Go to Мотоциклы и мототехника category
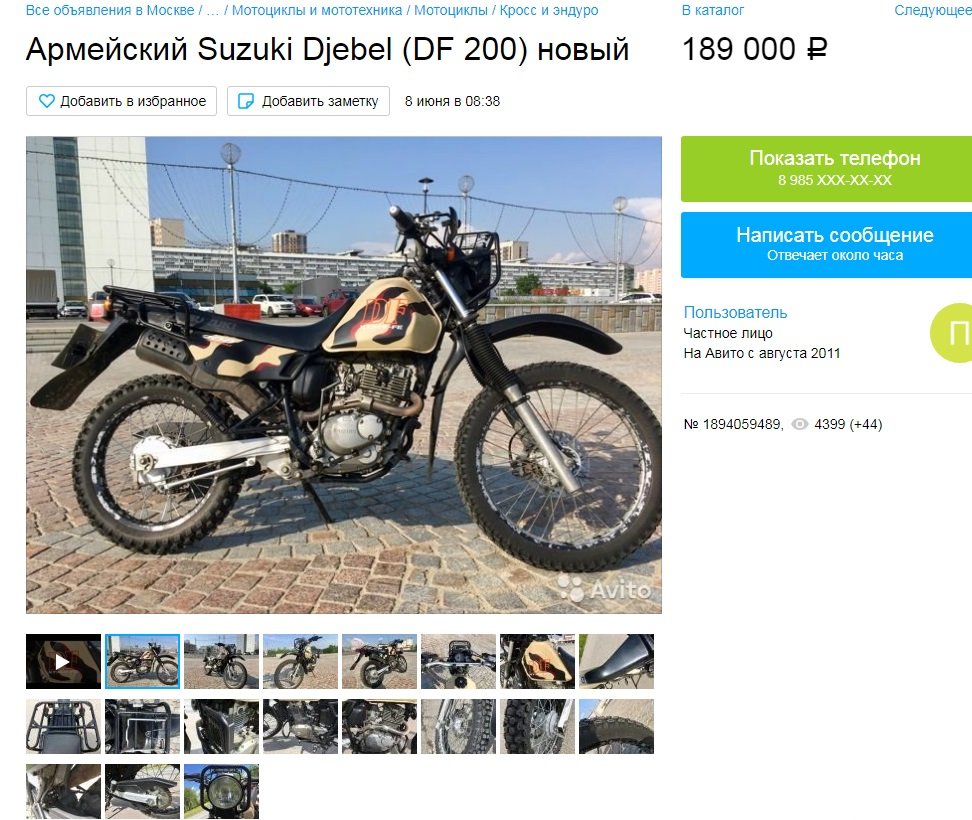The height and width of the screenshot is (820, 972). [317, 10]
